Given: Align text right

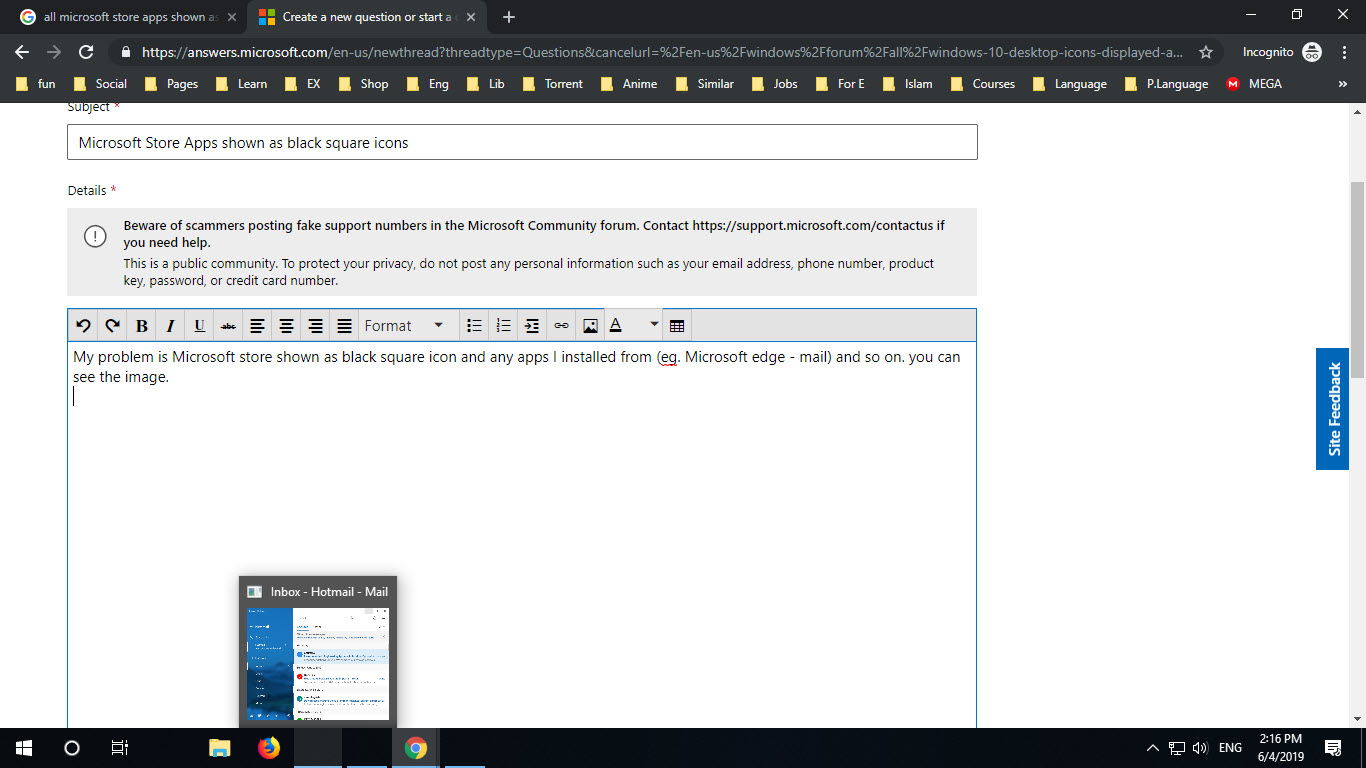Looking at the screenshot, I should pyautogui.click(x=316, y=326).
